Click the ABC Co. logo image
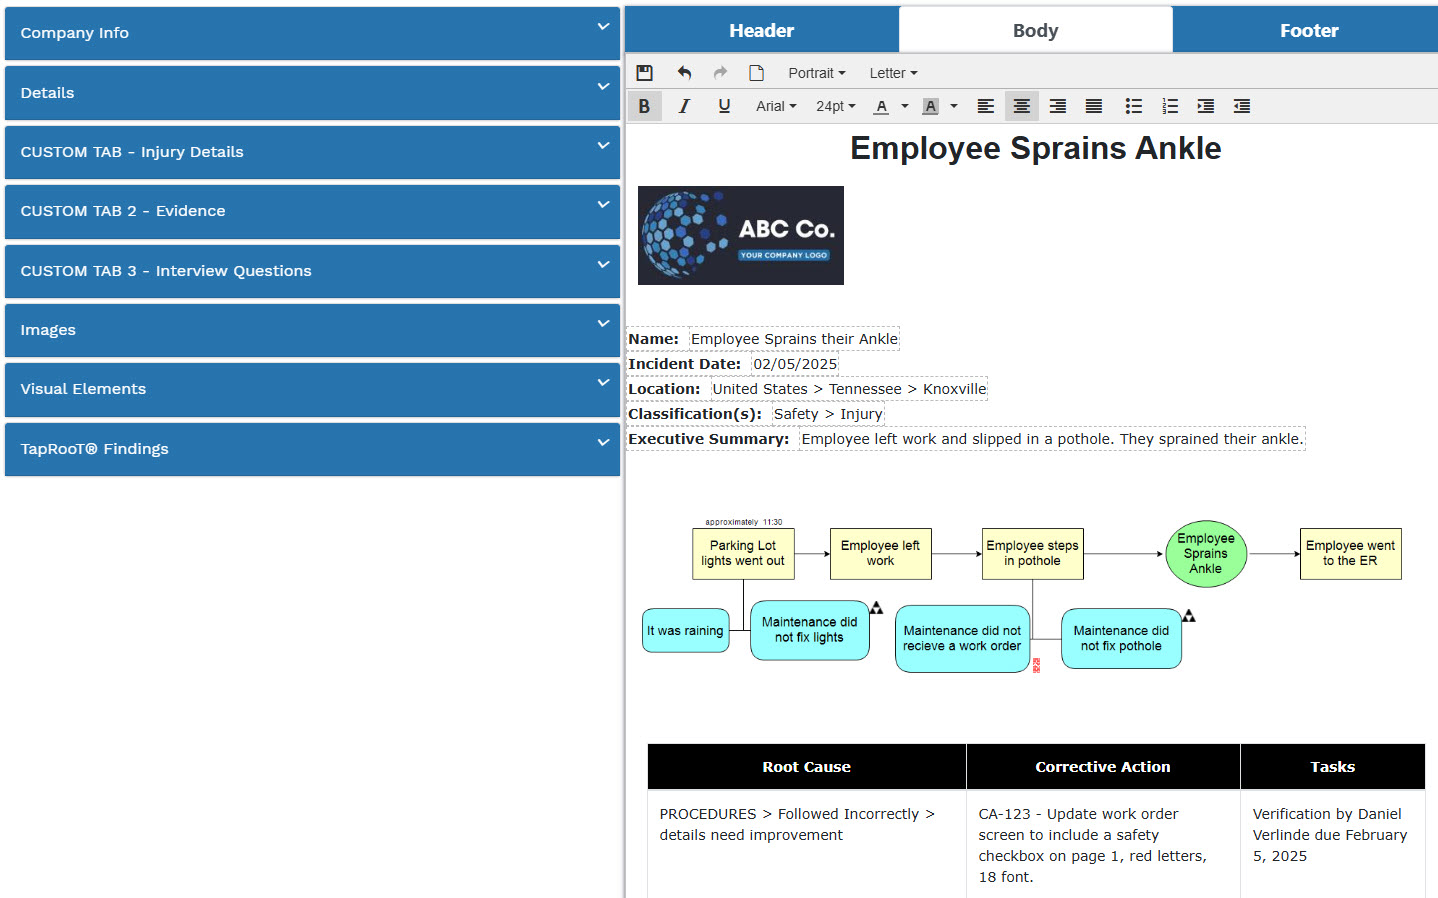Viewport: 1438px width, 898px height. (740, 235)
